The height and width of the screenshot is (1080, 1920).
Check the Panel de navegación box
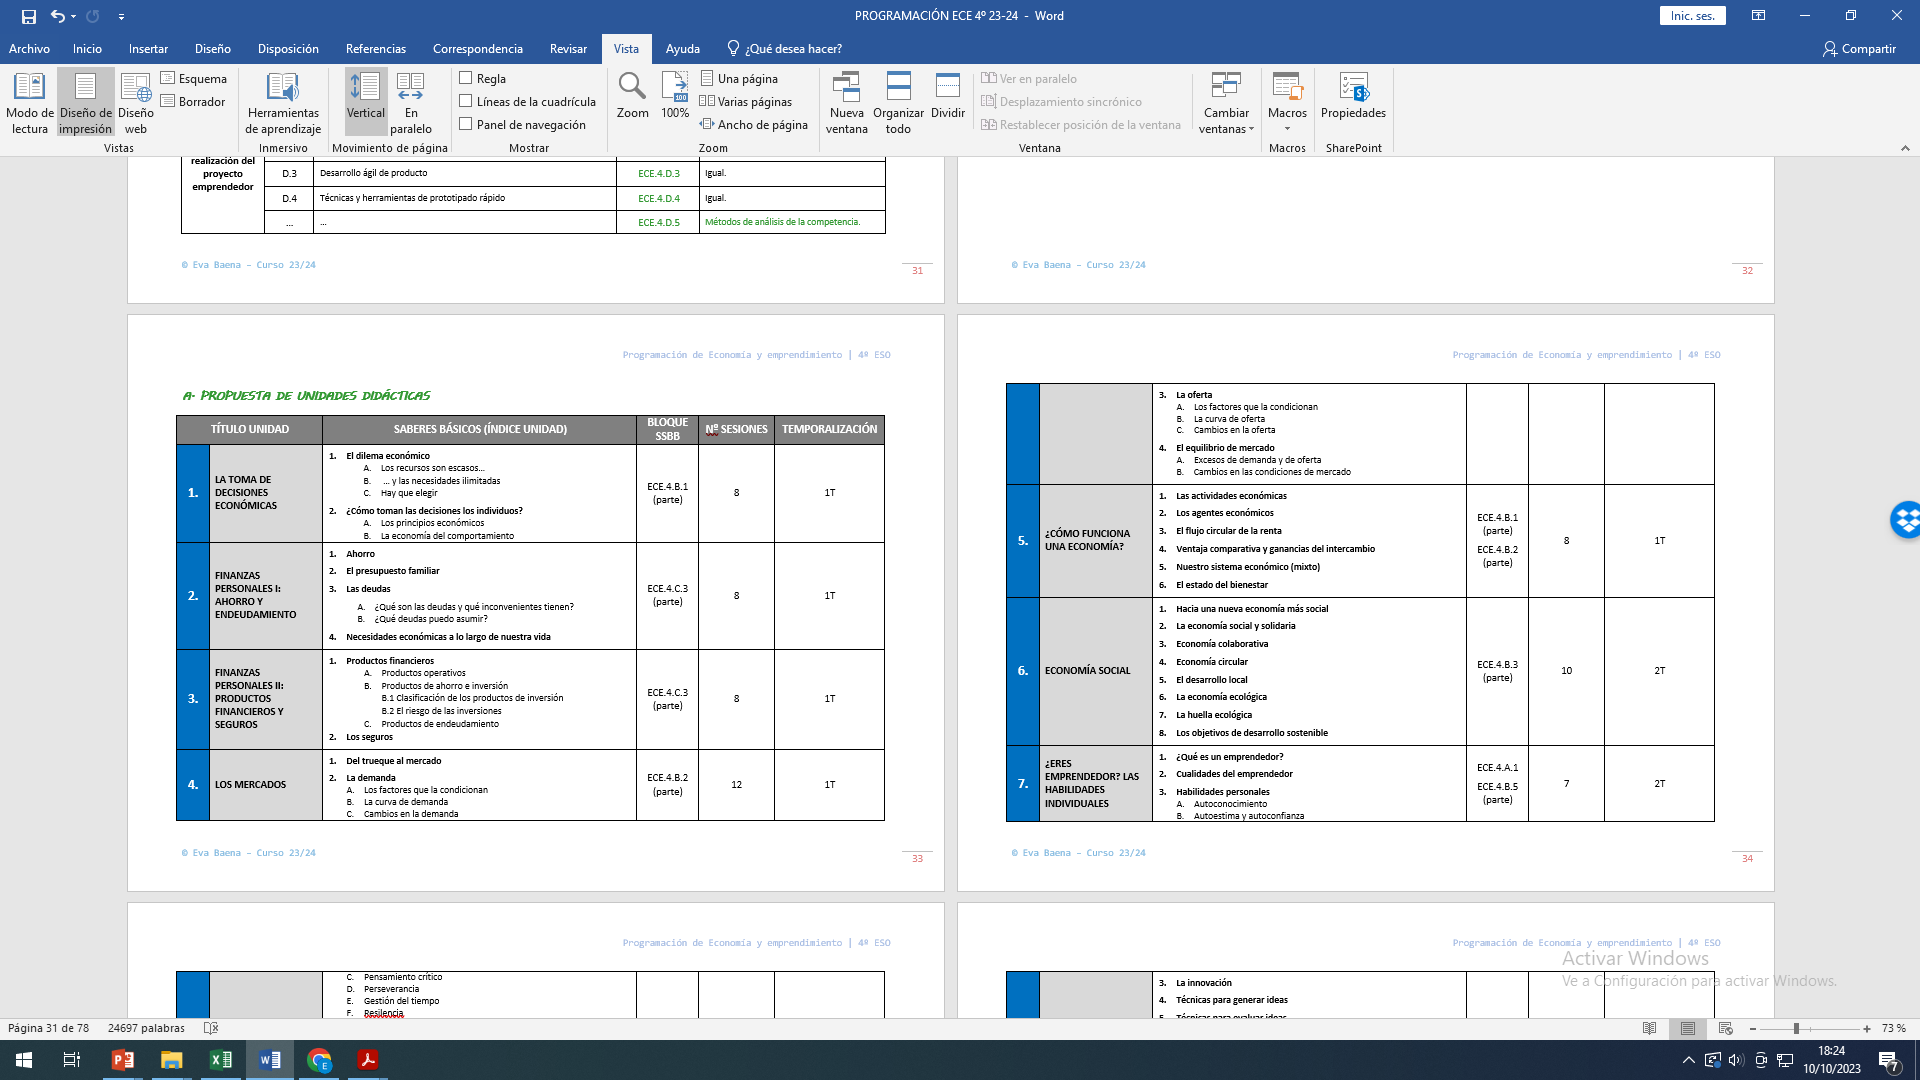coord(466,124)
